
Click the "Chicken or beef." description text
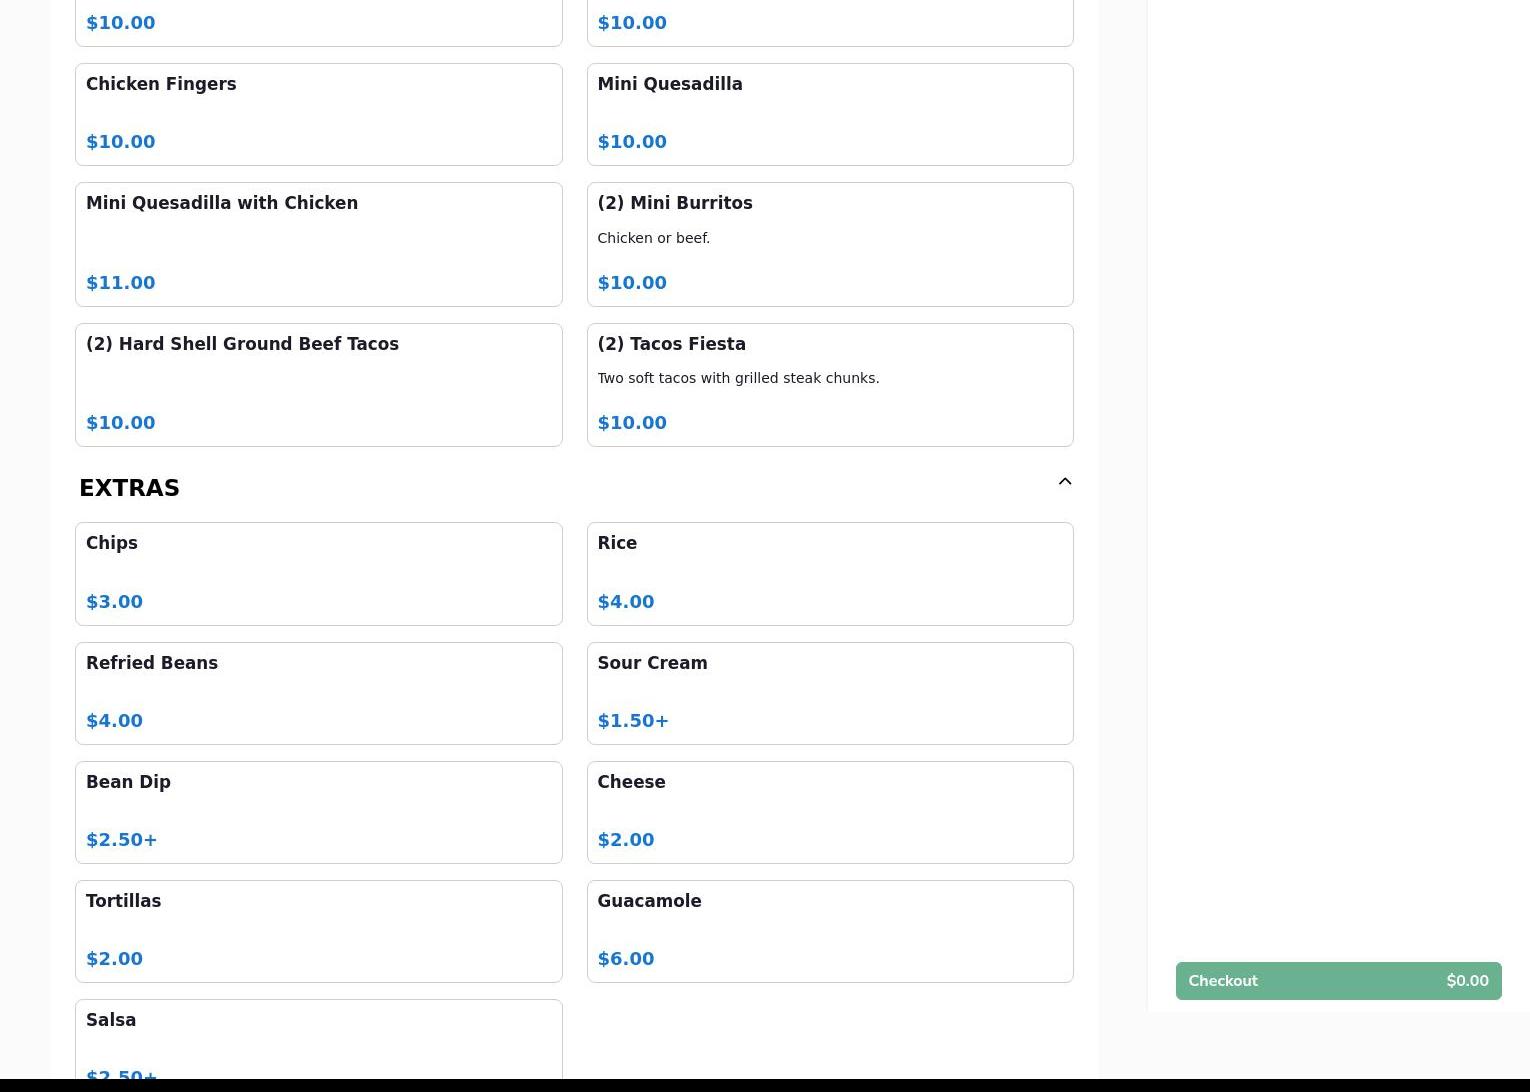click(x=654, y=238)
